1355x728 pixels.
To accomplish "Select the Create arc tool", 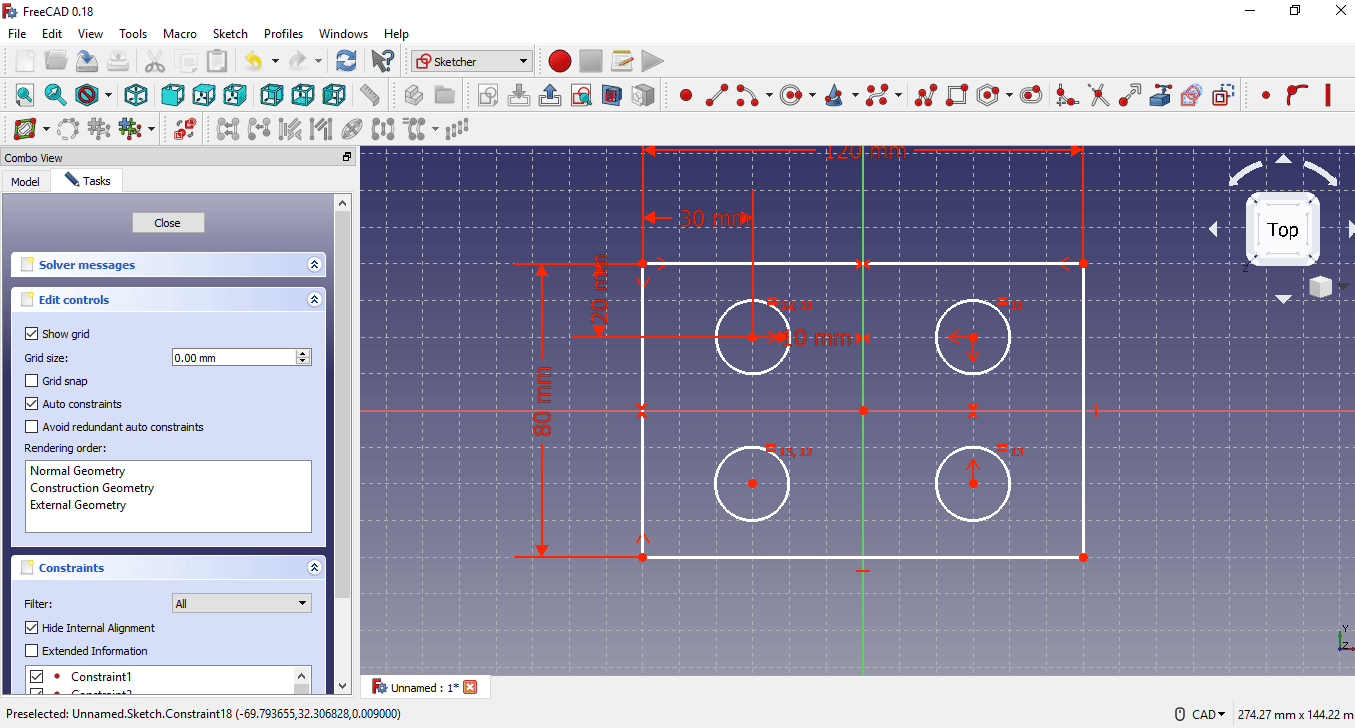I will pos(747,95).
